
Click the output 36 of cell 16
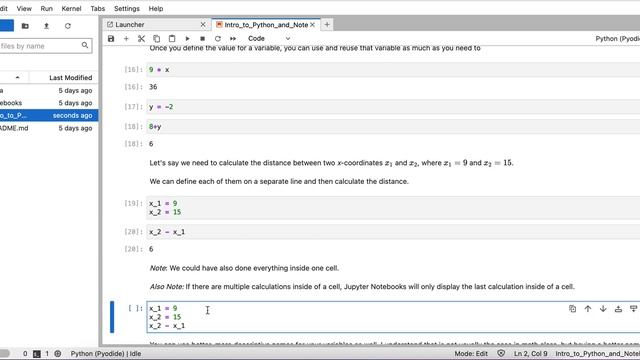coord(153,87)
